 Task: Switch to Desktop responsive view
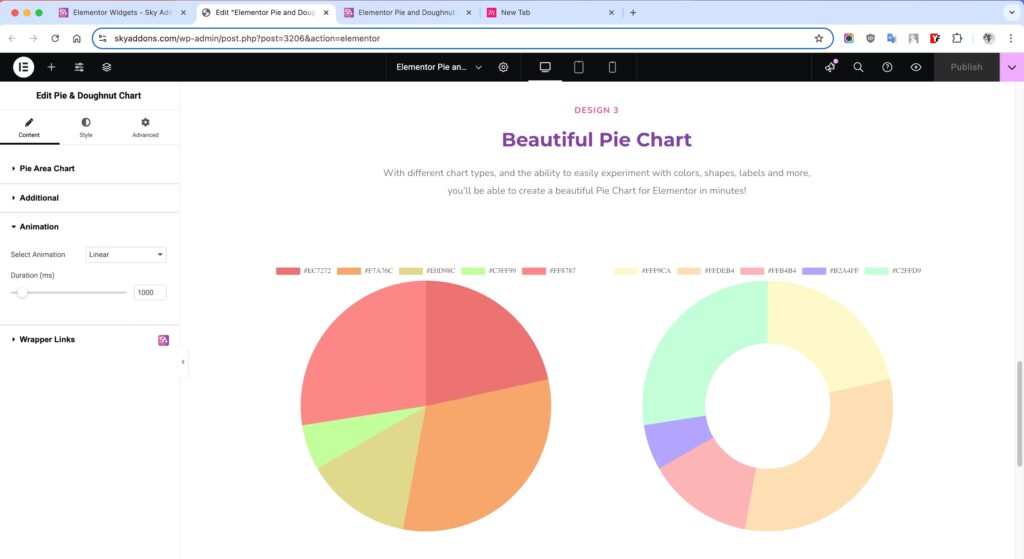click(x=545, y=67)
